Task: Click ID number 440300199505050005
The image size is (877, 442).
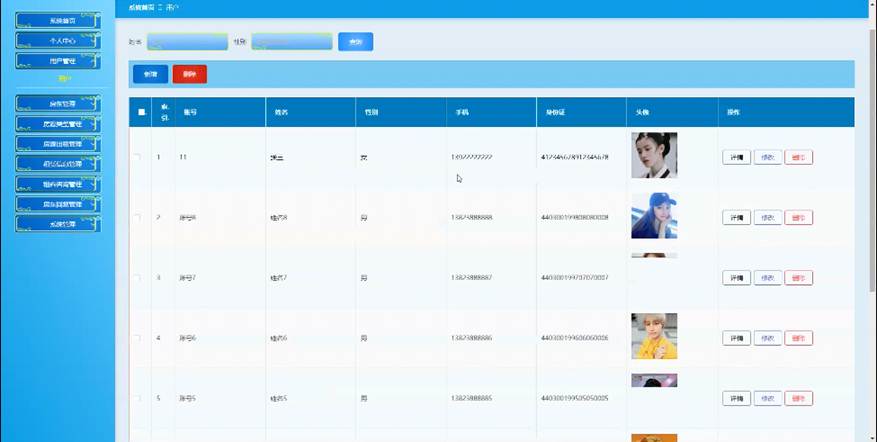Action: [x=574, y=398]
